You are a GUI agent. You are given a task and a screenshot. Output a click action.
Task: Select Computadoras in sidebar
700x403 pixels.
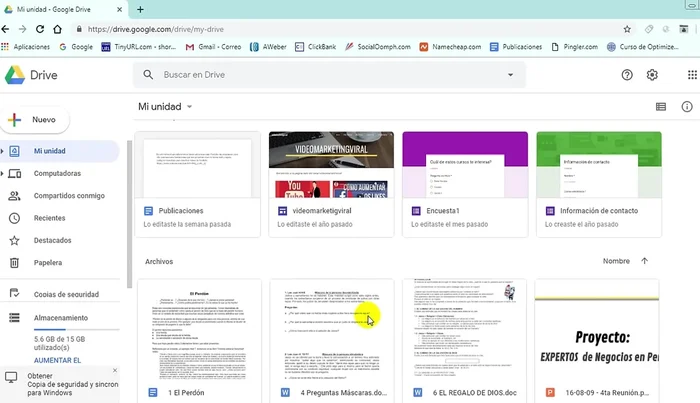[59, 173]
